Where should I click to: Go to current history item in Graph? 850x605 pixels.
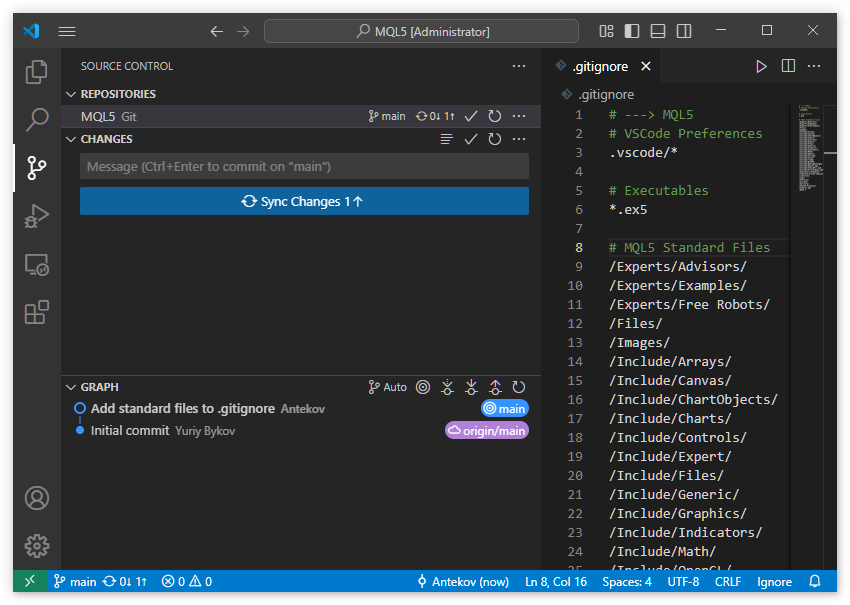click(423, 387)
